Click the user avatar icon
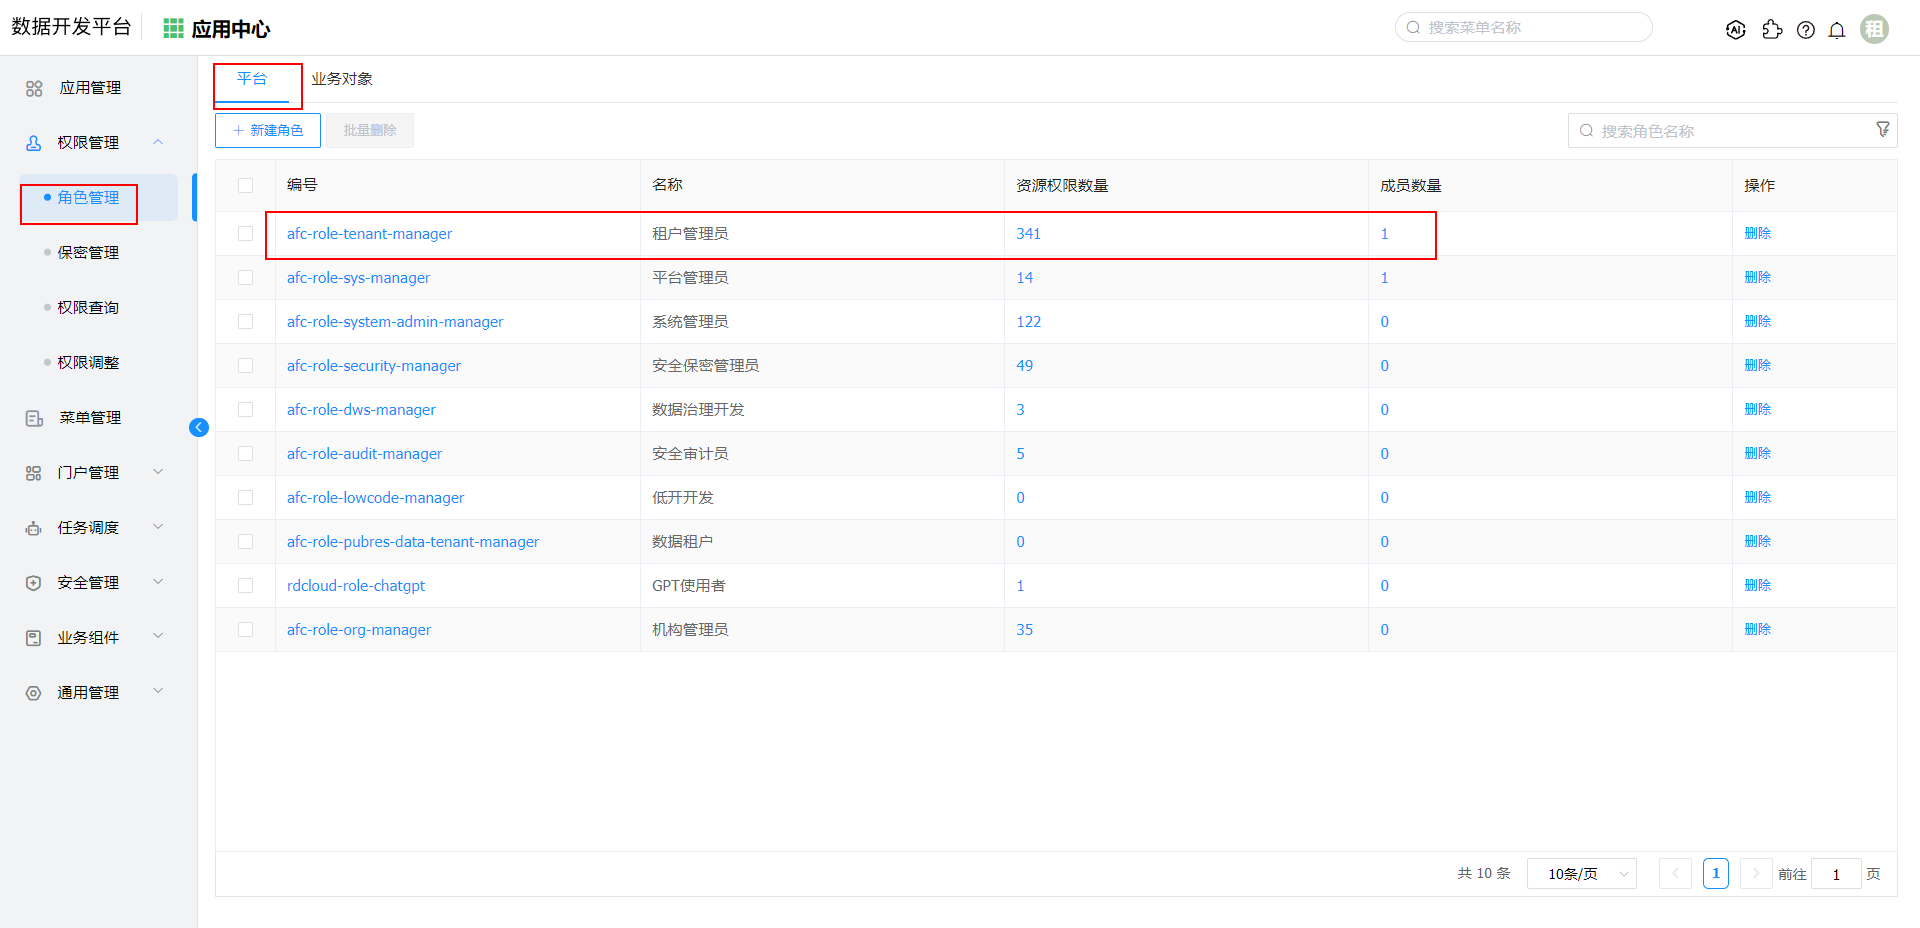 (1874, 29)
